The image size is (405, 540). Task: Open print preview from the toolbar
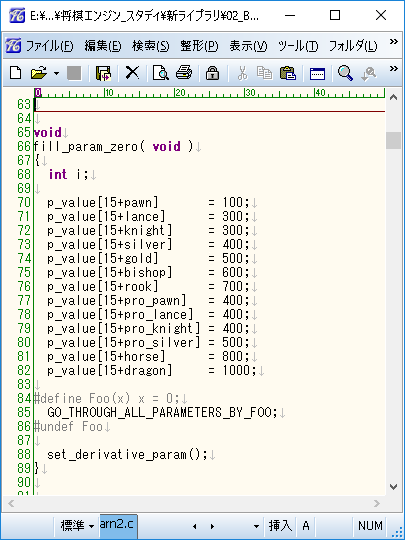click(x=160, y=73)
